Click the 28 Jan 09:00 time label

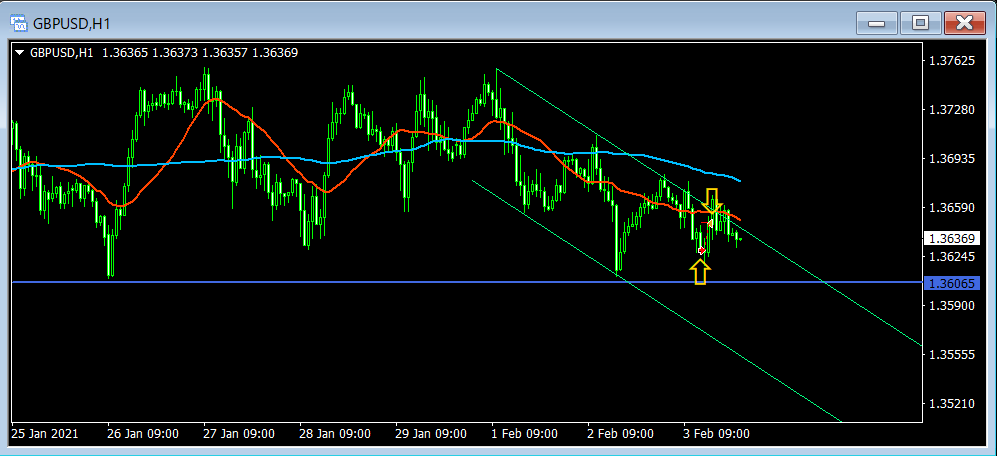click(x=335, y=434)
